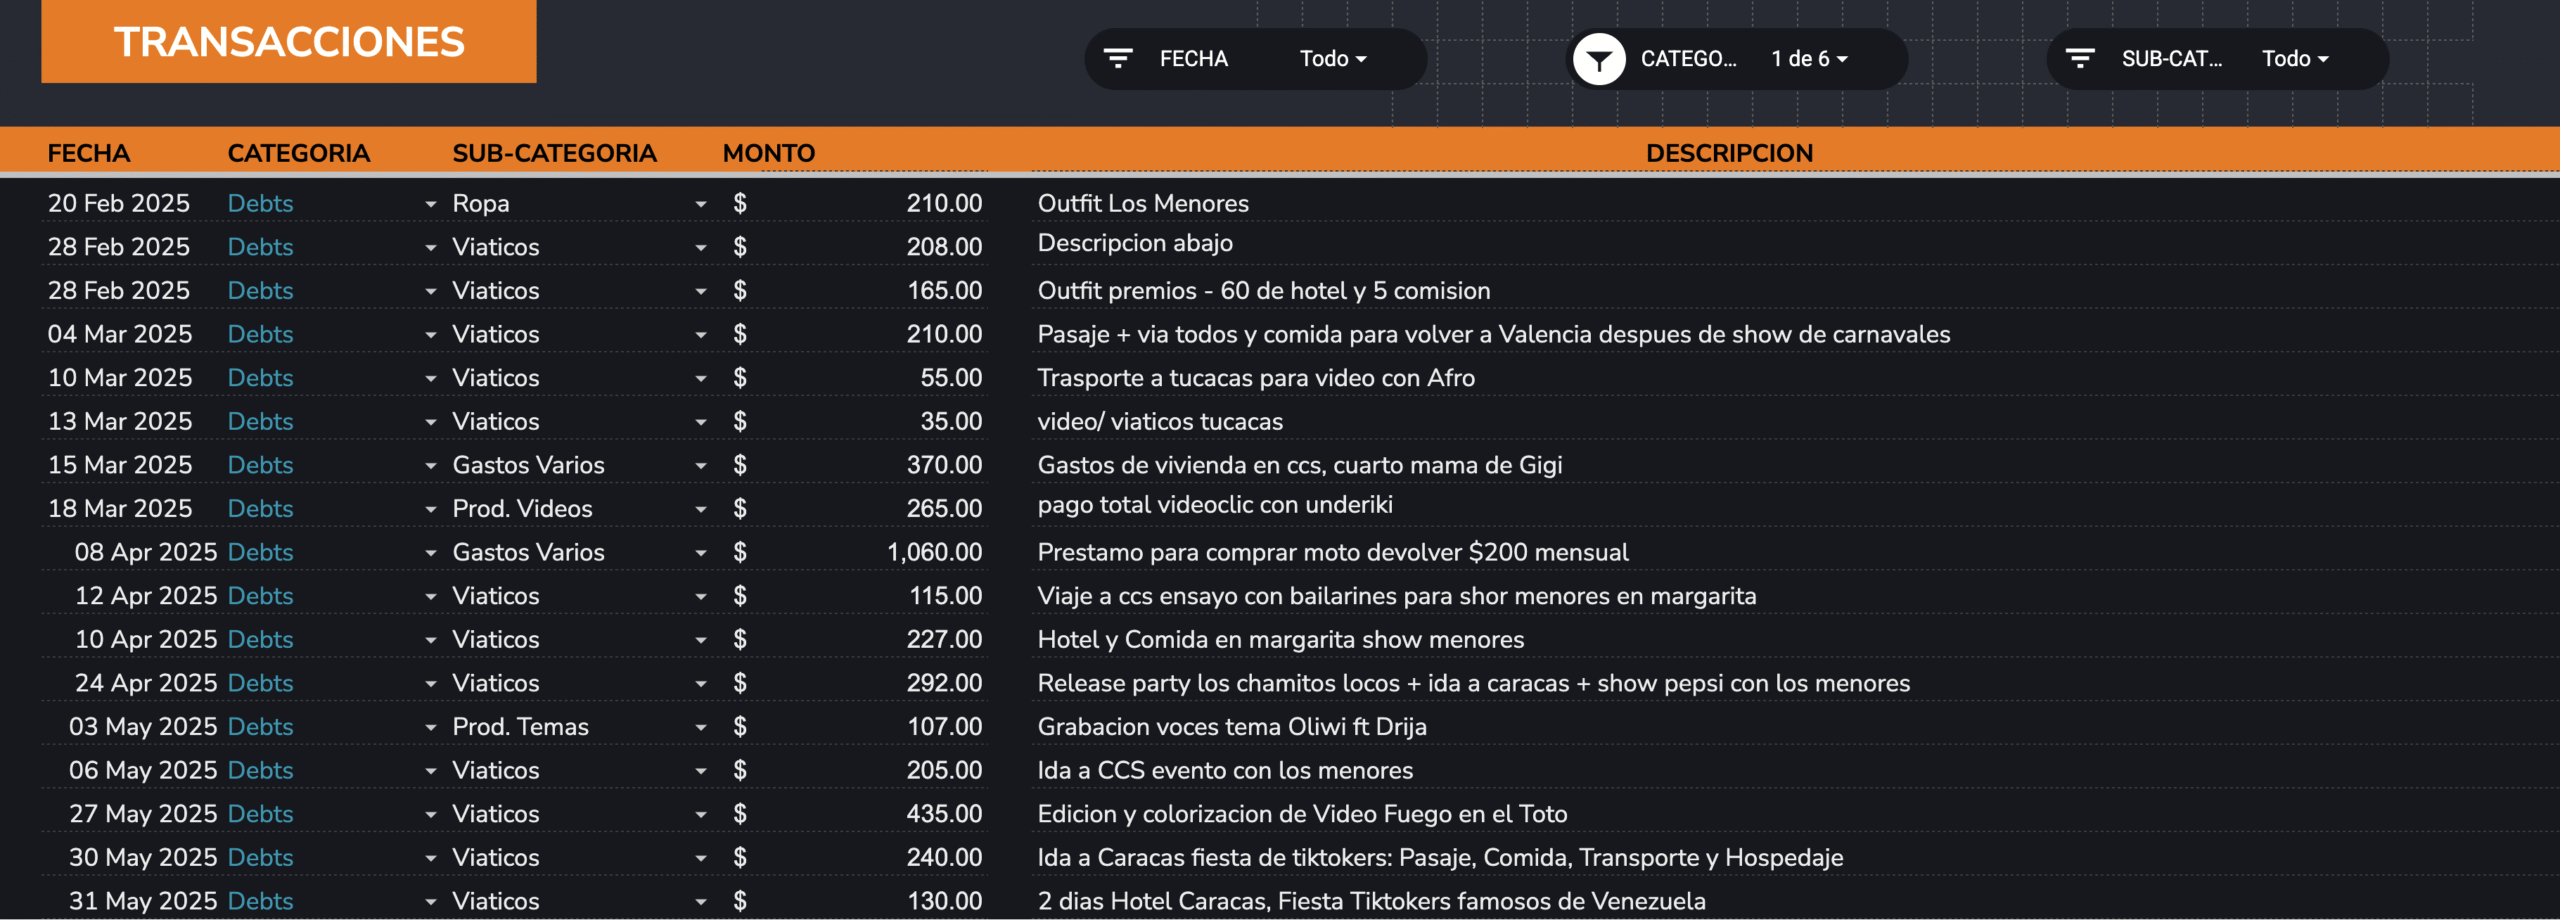Click description 'pago total videoclic con underiki'
The image size is (2560, 920).
point(1215,504)
